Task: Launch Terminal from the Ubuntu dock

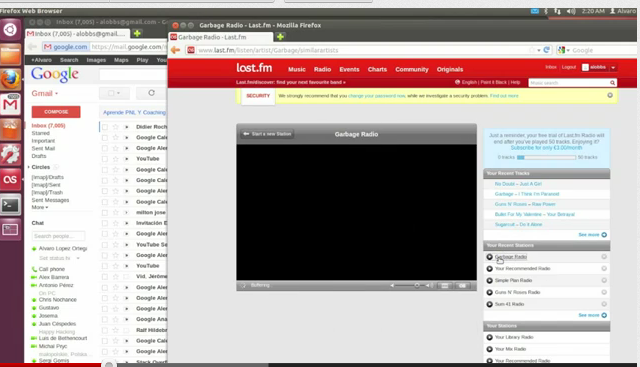Action: coord(10,205)
